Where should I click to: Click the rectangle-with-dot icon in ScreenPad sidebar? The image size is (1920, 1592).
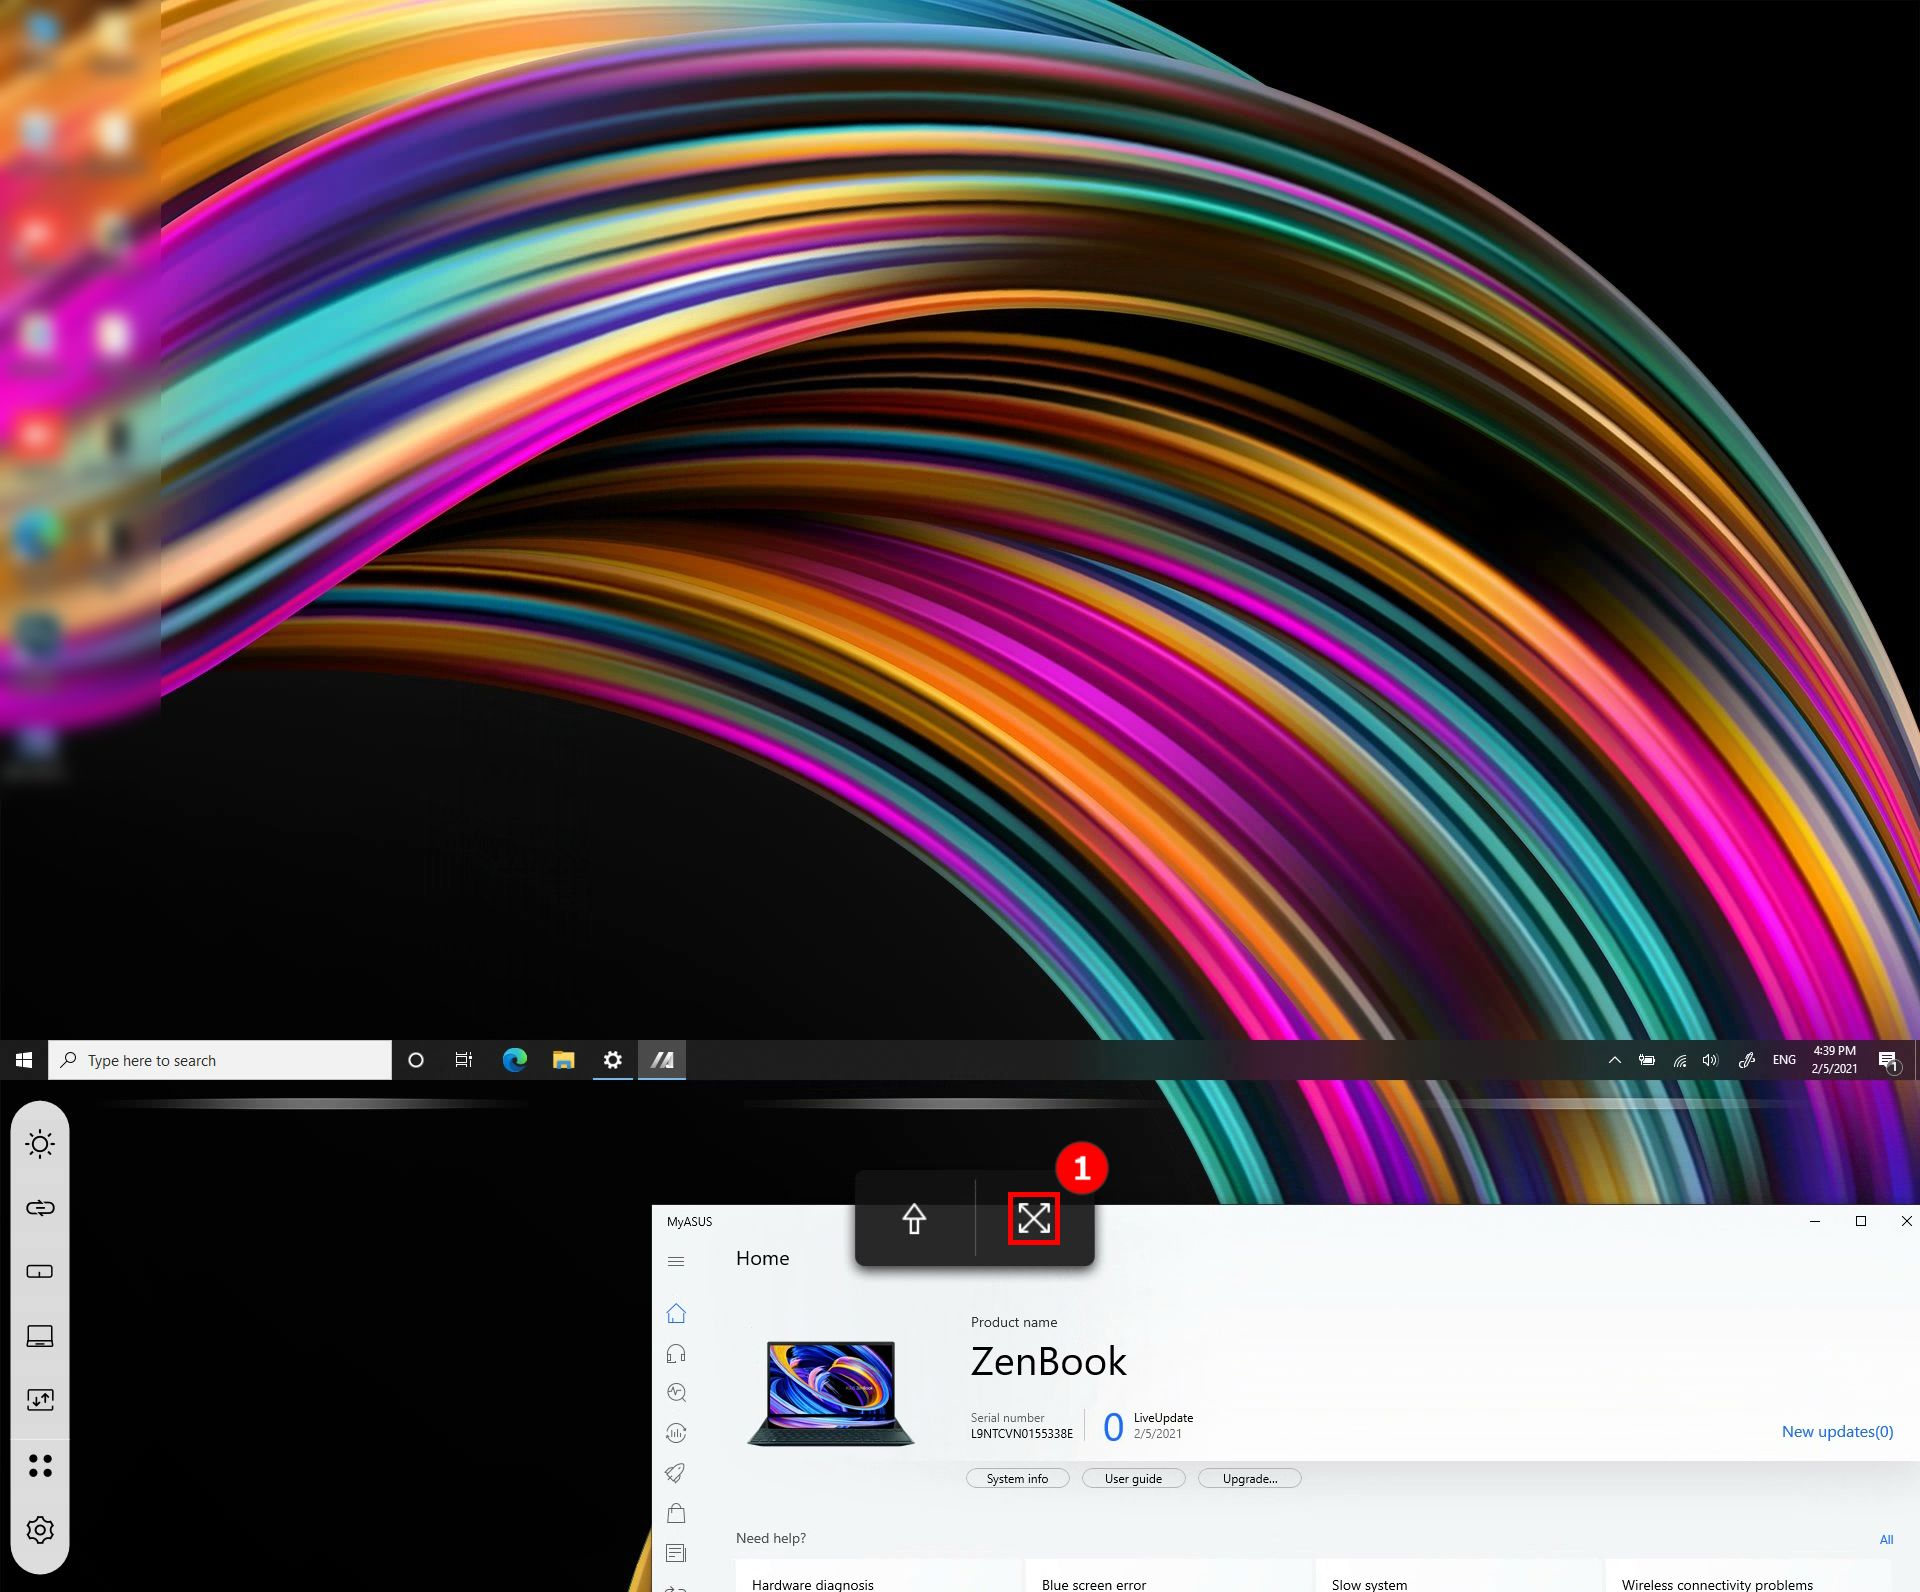click(40, 1272)
